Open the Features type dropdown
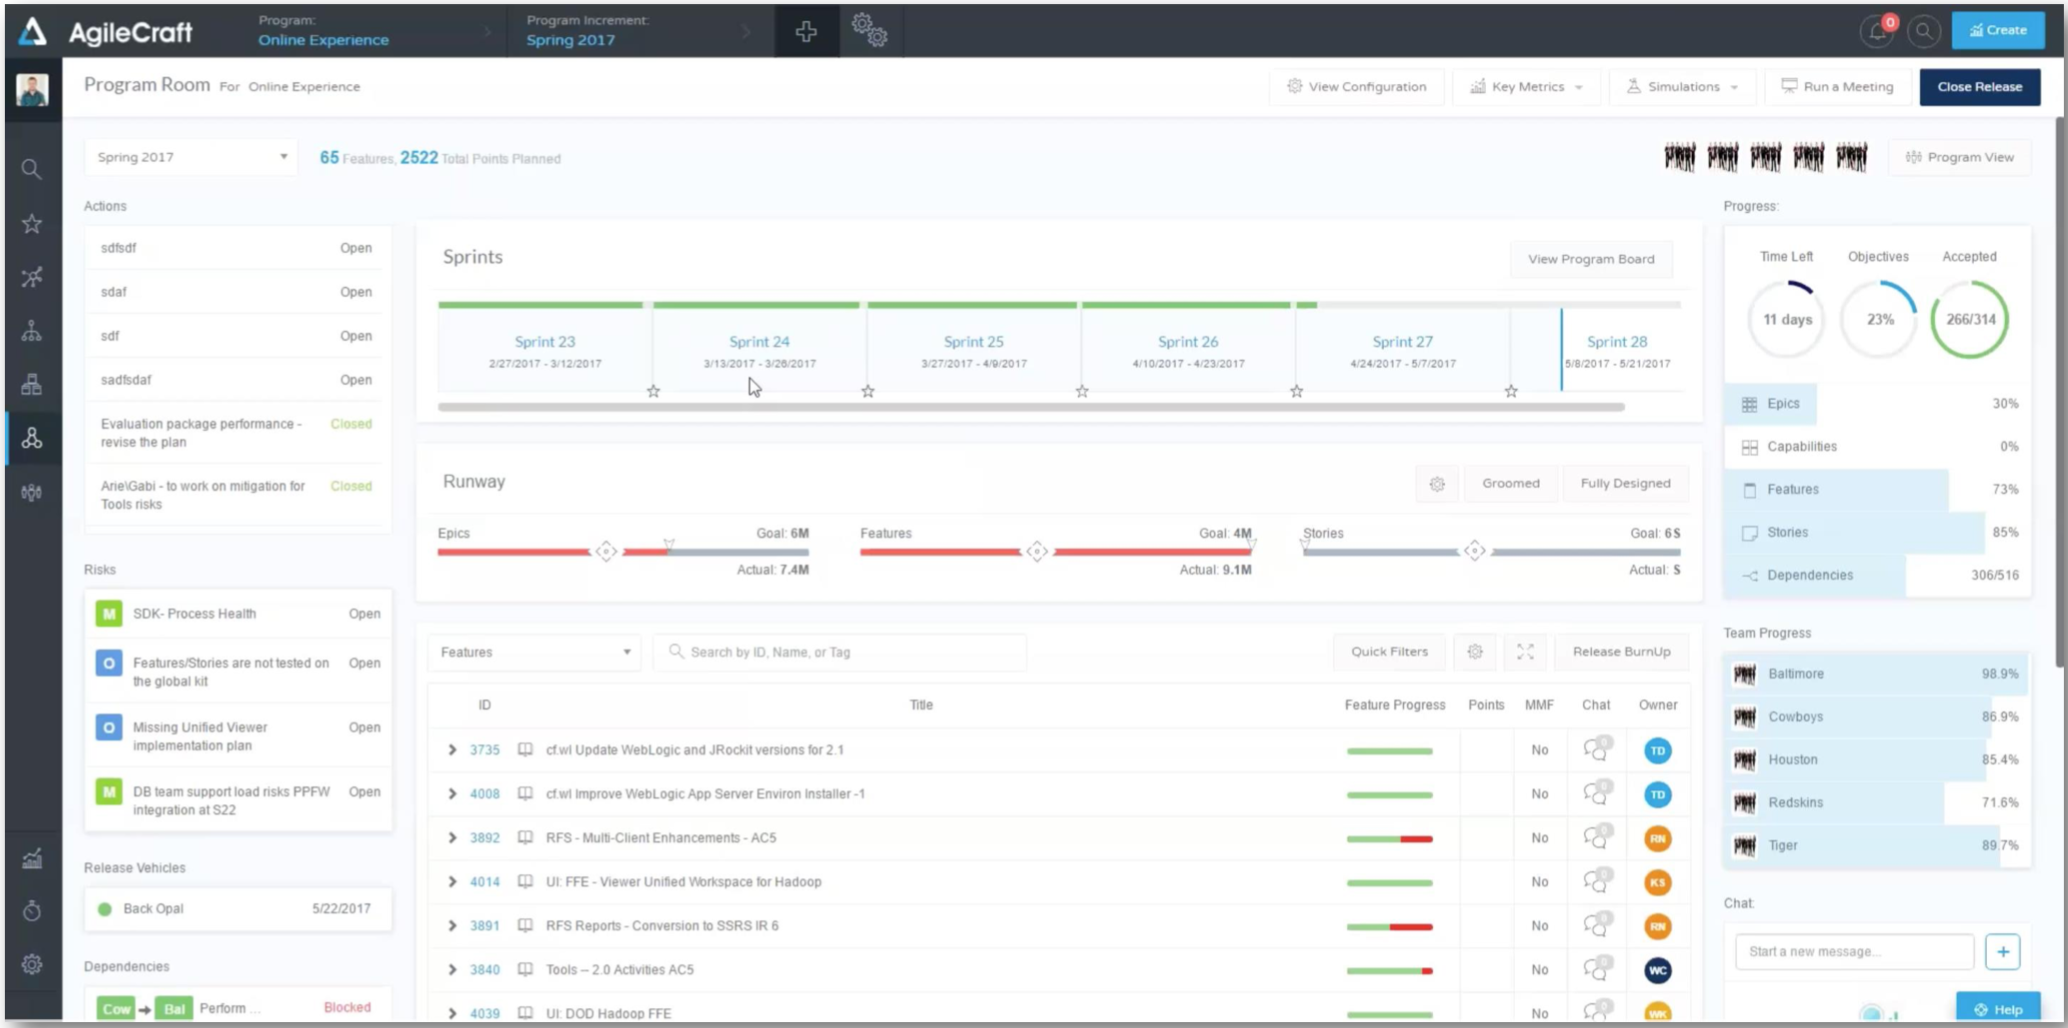The width and height of the screenshot is (2068, 1028). coord(535,652)
